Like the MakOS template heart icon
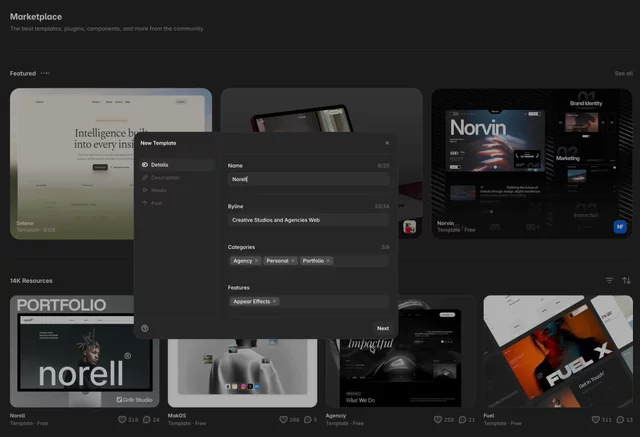 click(x=283, y=419)
